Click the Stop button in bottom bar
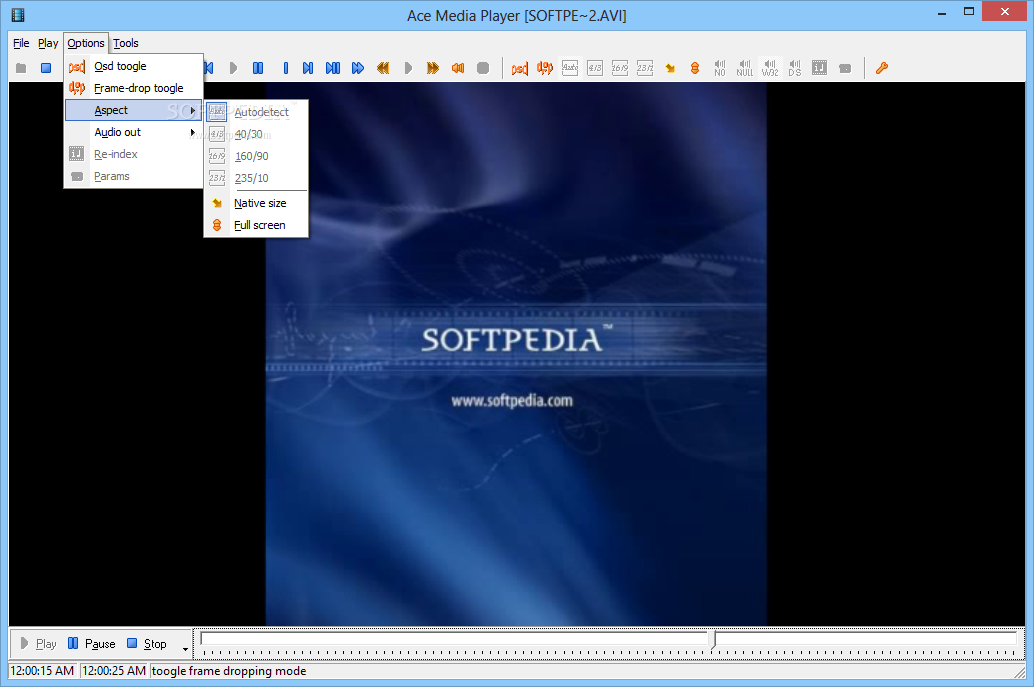 pos(146,643)
